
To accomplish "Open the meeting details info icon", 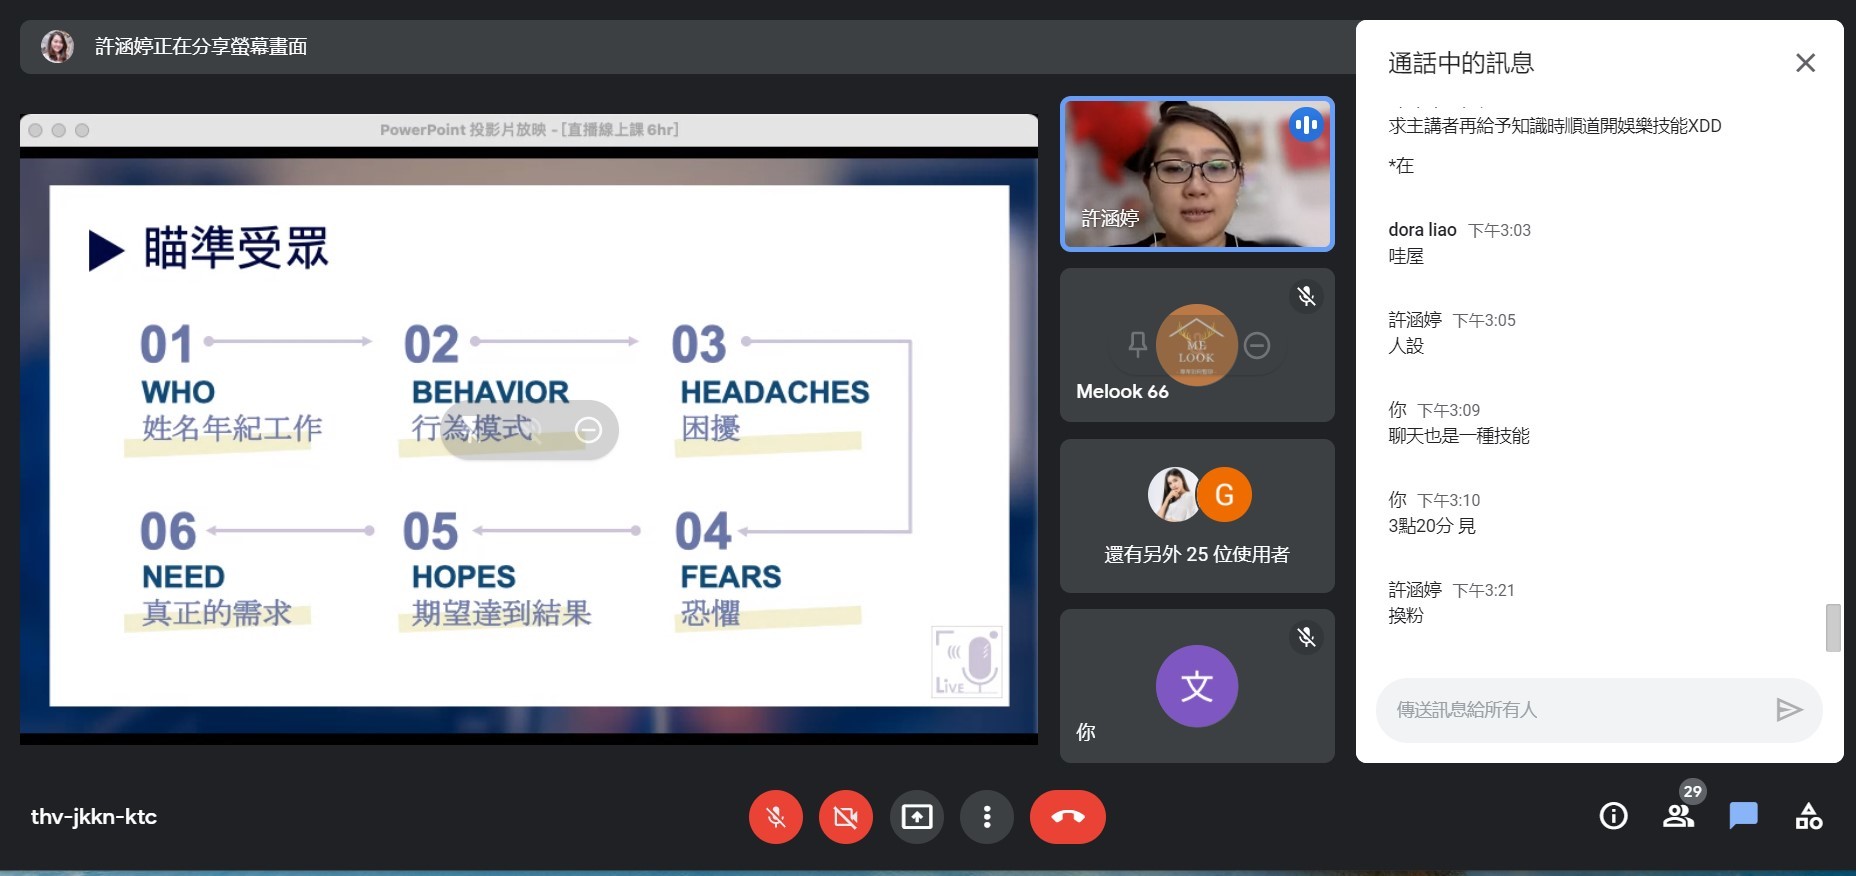I will tap(1613, 816).
